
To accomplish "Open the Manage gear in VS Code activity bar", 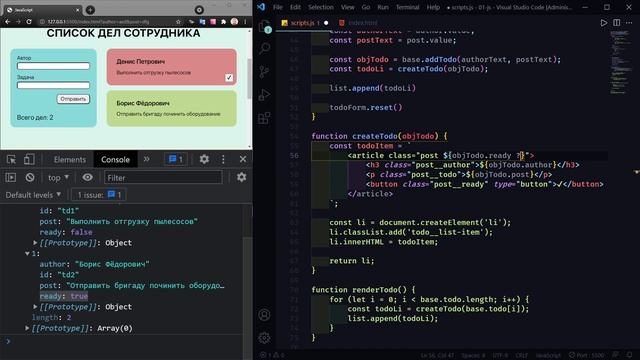I will click(264, 338).
